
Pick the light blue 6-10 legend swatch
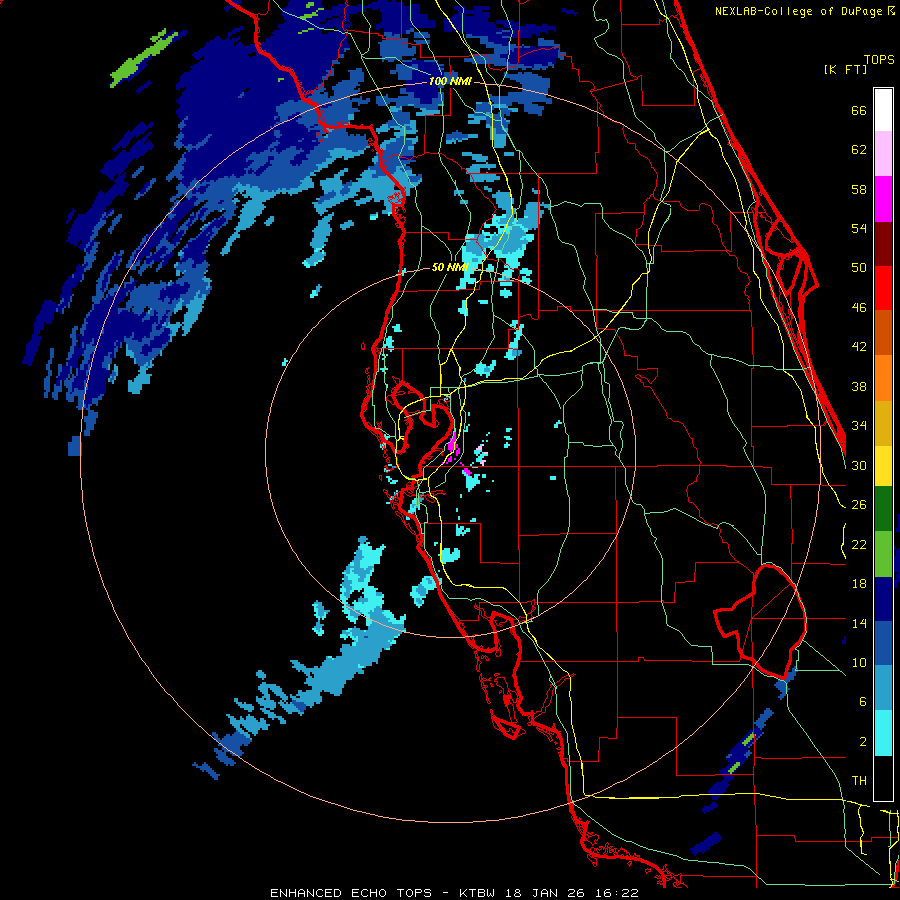[883, 688]
